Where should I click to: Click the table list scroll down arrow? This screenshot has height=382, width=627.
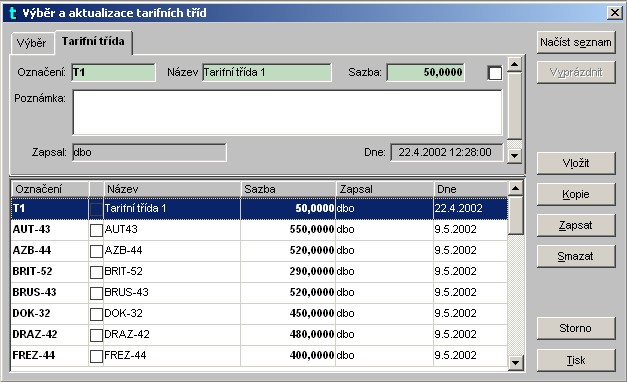coord(515,362)
